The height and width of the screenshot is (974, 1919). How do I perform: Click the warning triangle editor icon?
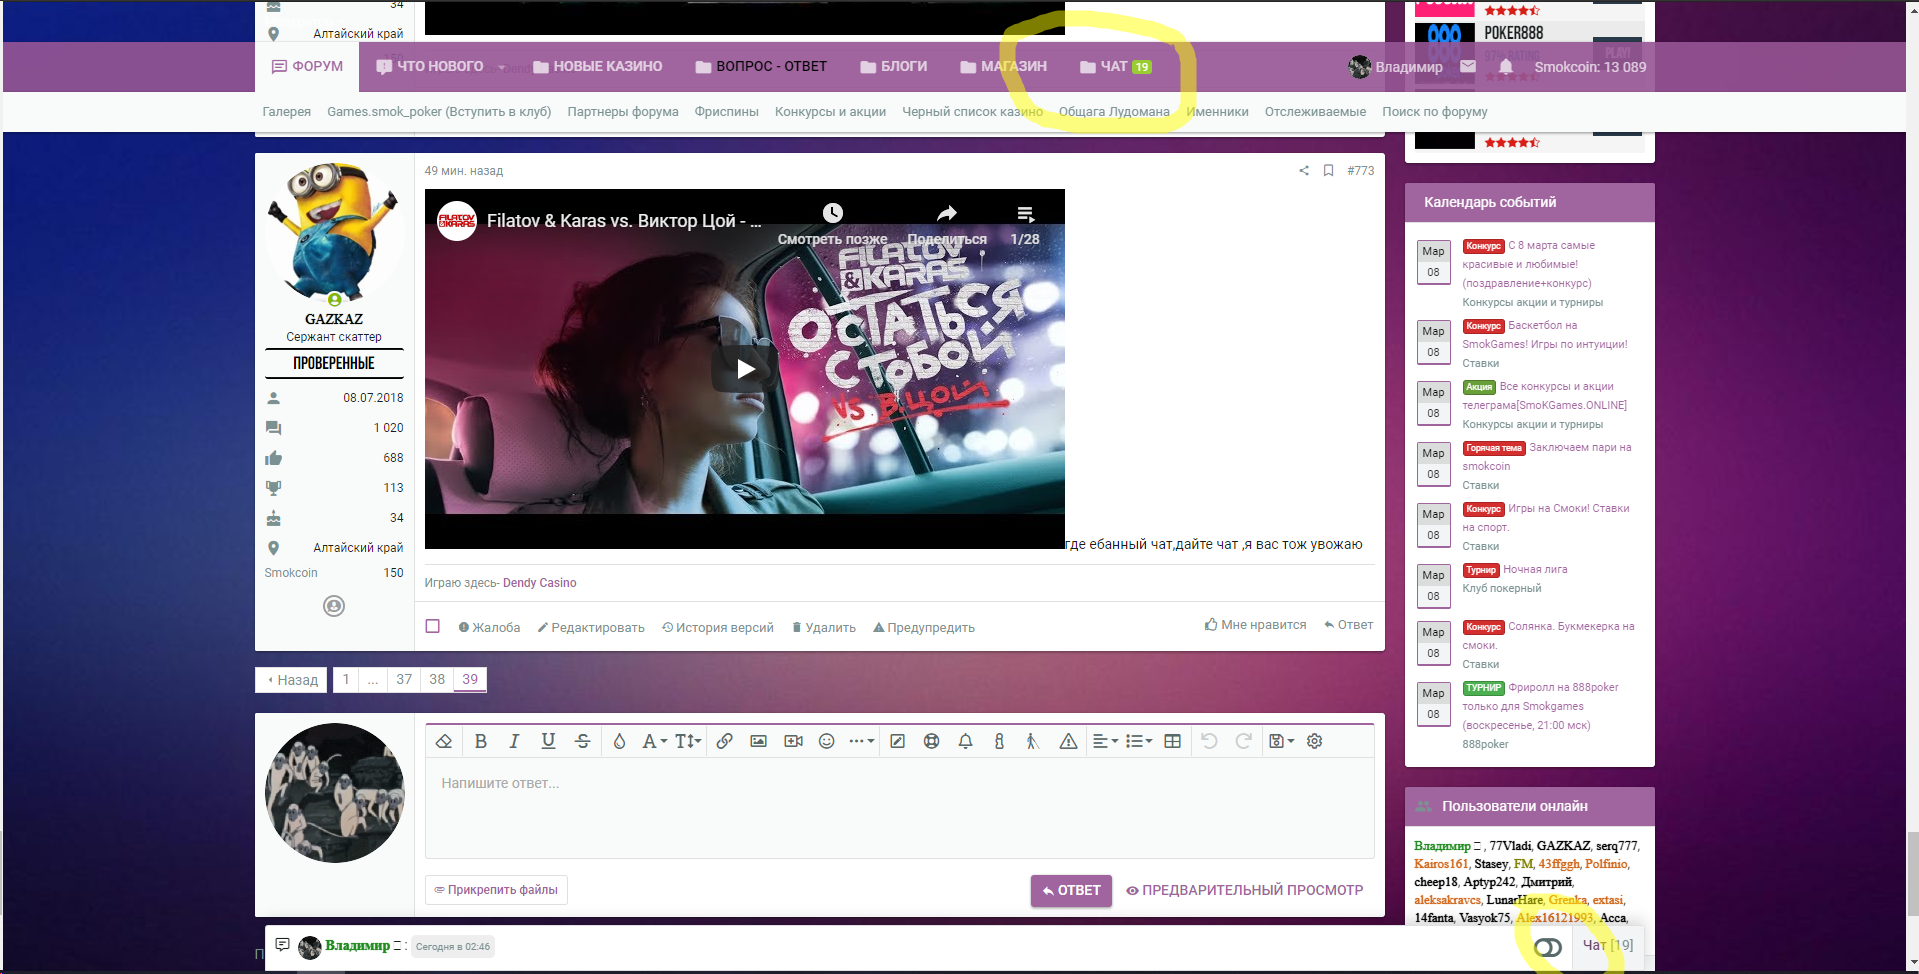(1068, 741)
